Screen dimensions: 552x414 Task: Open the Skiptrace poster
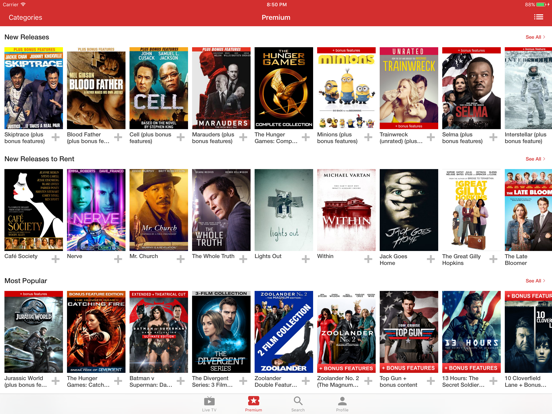33,88
